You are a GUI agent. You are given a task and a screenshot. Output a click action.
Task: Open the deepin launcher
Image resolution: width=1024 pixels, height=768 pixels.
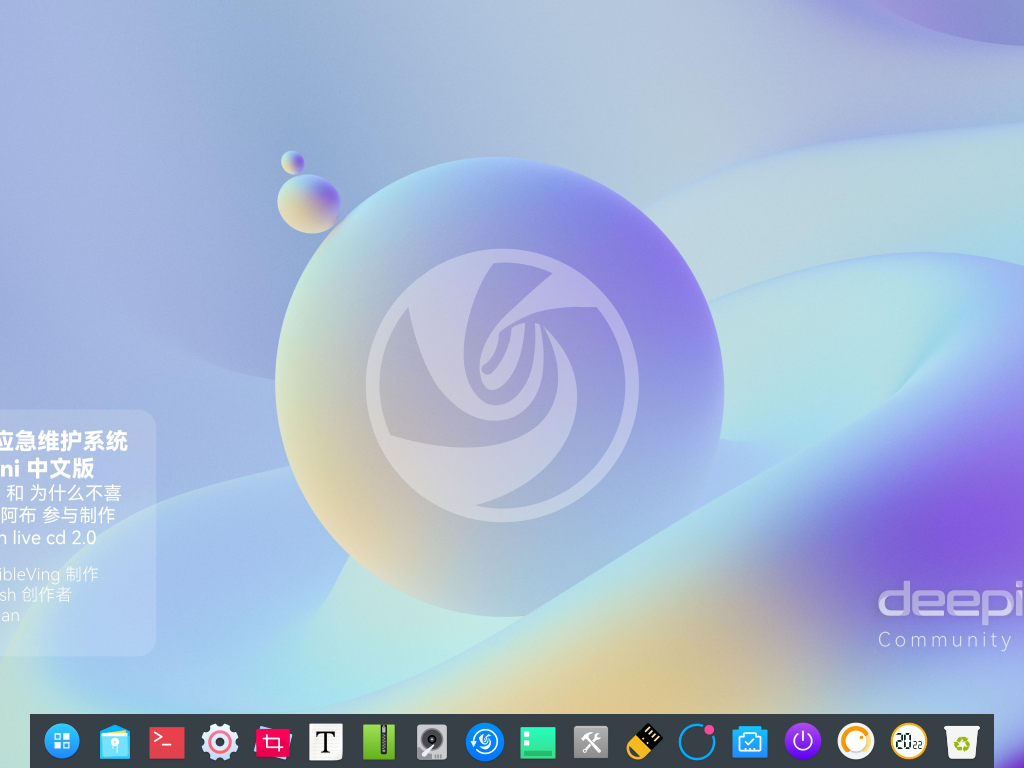(62, 741)
